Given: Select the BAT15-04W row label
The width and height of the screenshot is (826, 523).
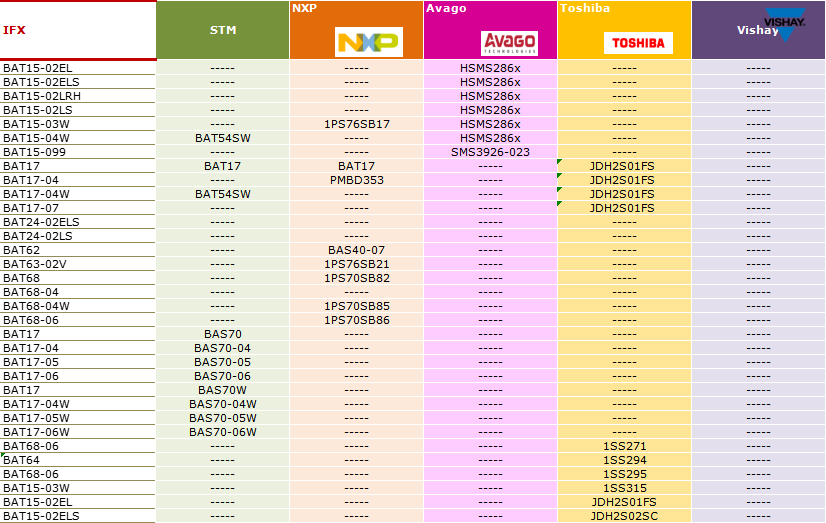Looking at the screenshot, I should pyautogui.click(x=36, y=138).
